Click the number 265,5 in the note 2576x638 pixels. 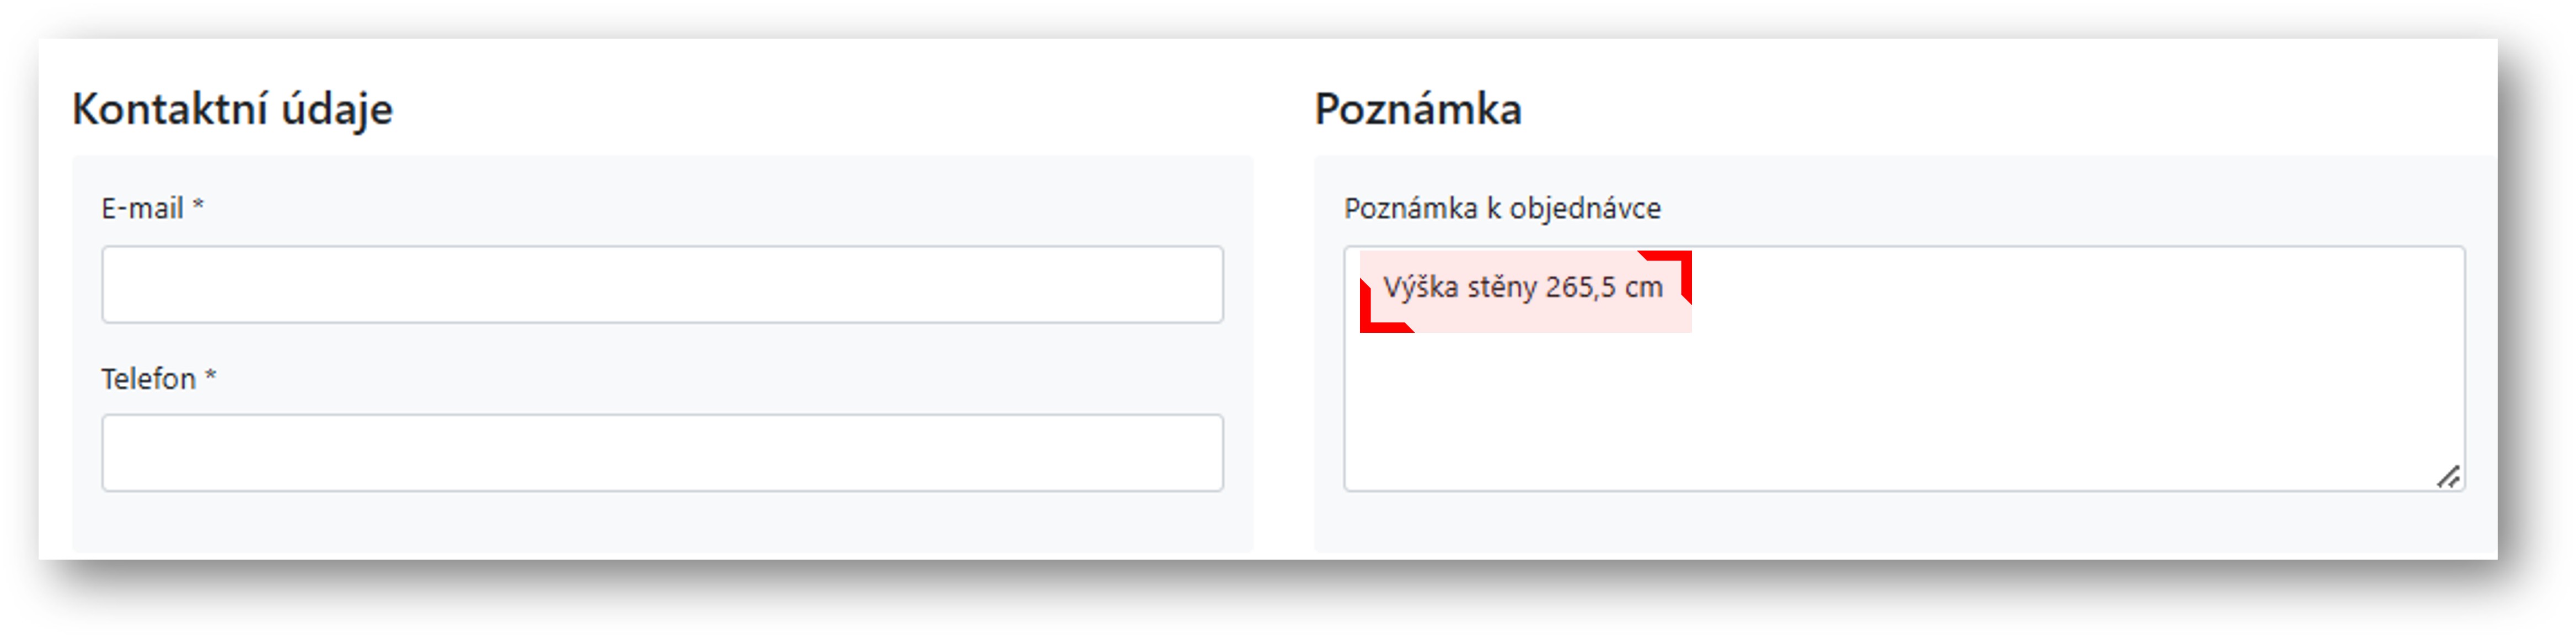coord(1580,288)
